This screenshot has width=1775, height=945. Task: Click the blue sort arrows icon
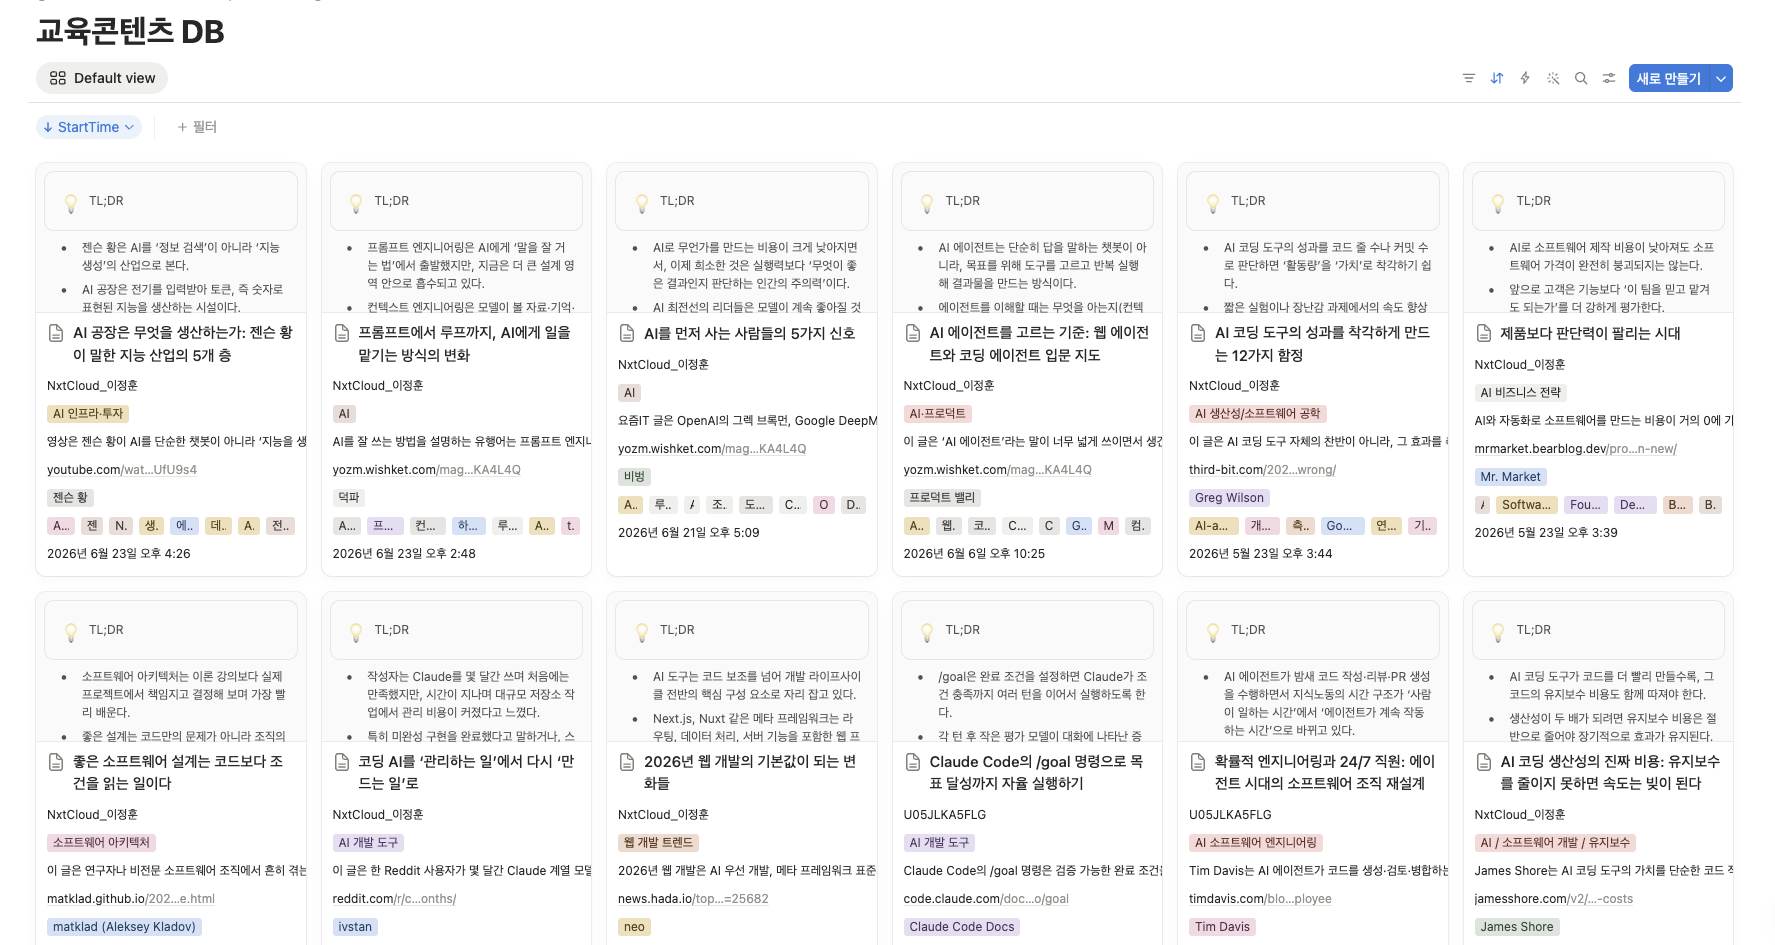(1497, 78)
